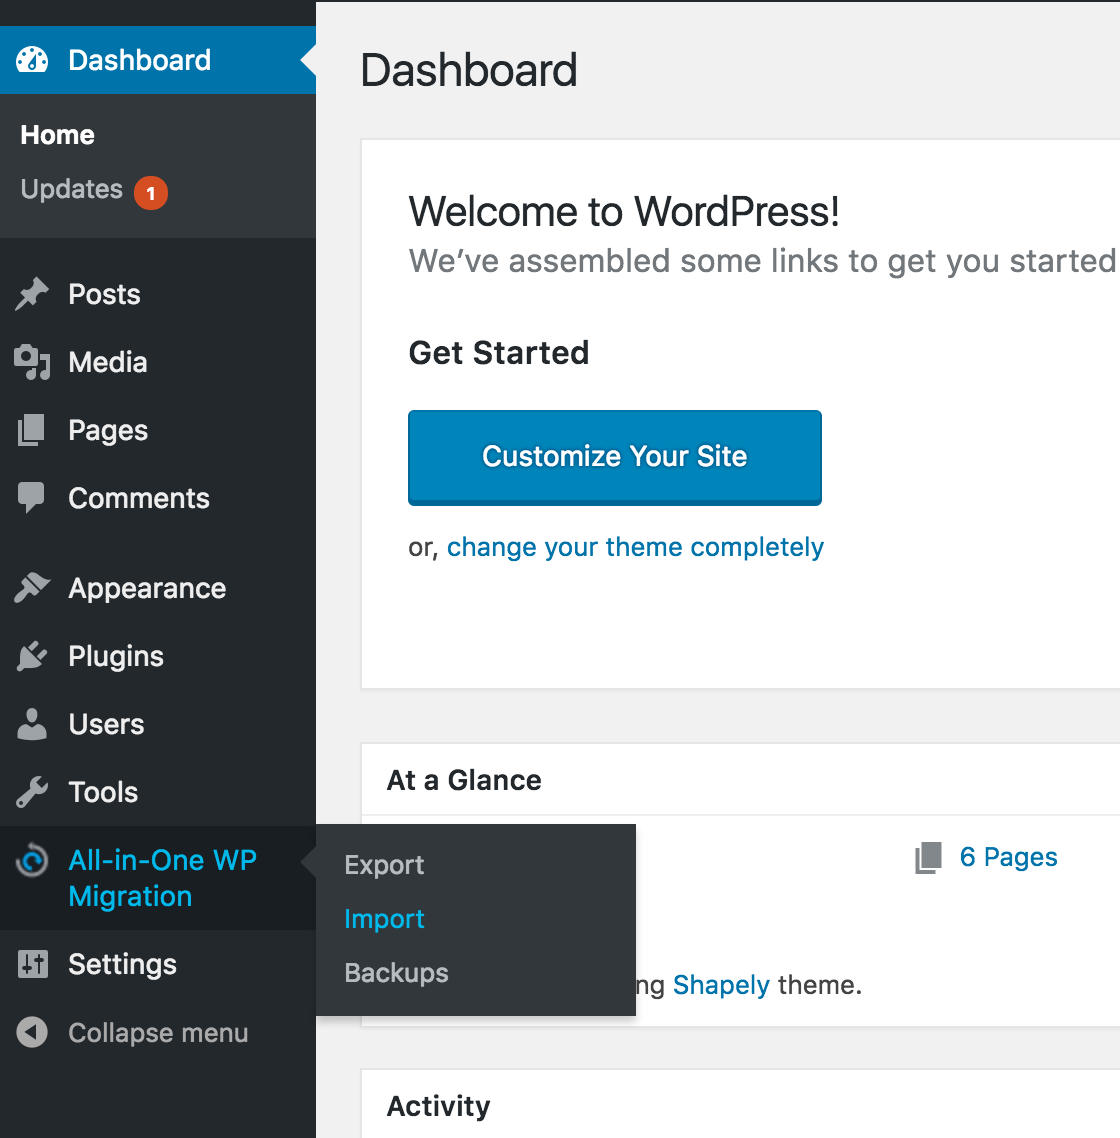Open Updates submenu entry
This screenshot has height=1138, width=1120.
71,189
